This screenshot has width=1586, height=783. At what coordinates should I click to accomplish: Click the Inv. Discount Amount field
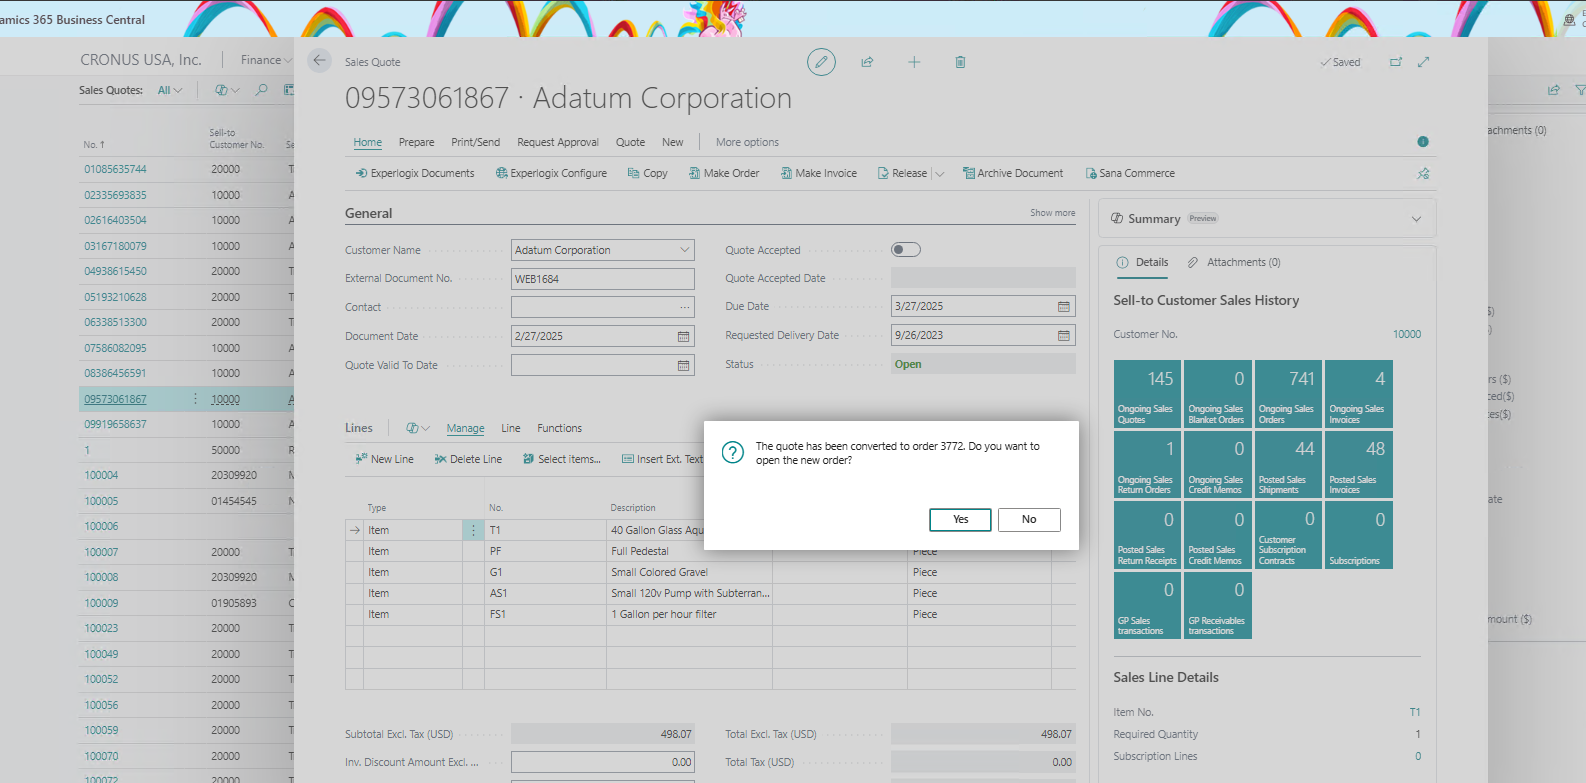[x=603, y=762]
